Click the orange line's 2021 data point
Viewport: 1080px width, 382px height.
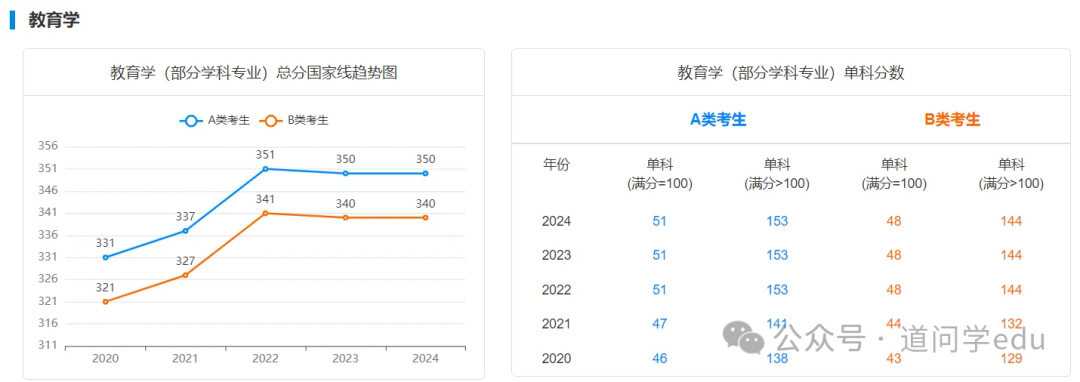click(x=185, y=275)
